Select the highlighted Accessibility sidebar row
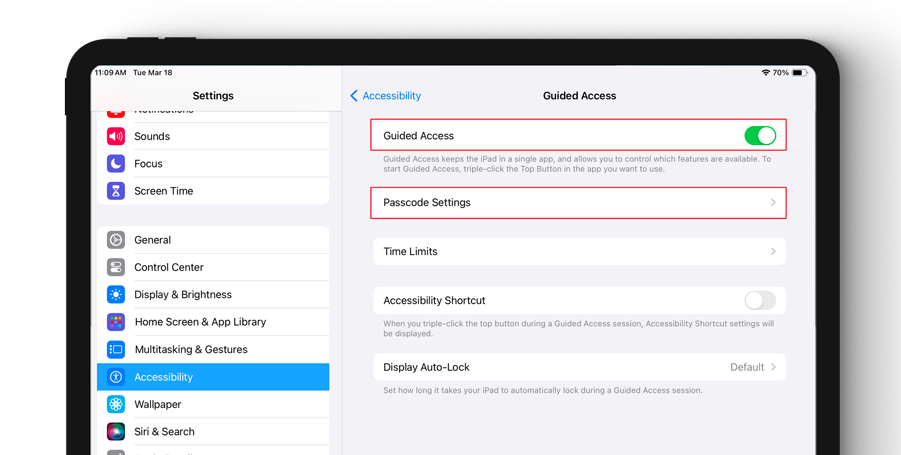This screenshot has height=455, width=901. tap(213, 377)
